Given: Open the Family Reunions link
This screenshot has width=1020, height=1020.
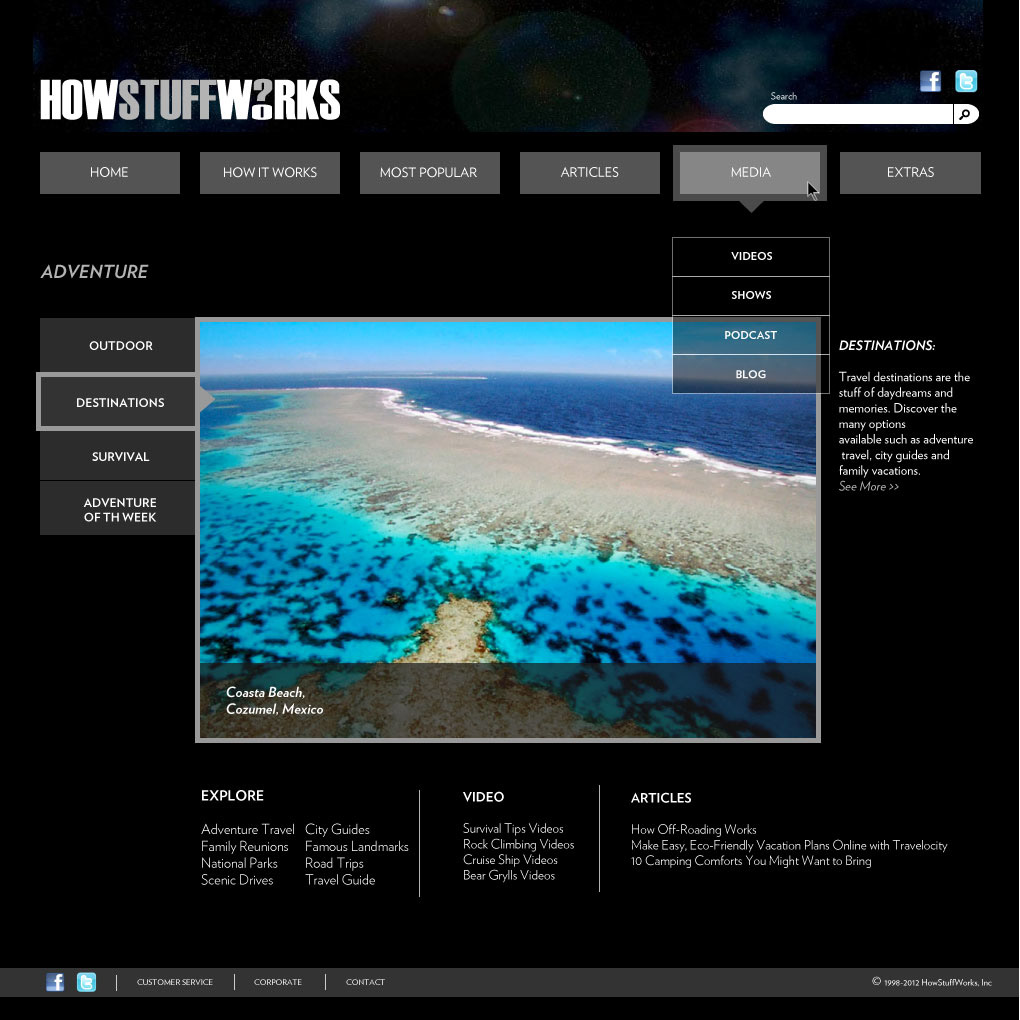Looking at the screenshot, I should pyautogui.click(x=244, y=846).
